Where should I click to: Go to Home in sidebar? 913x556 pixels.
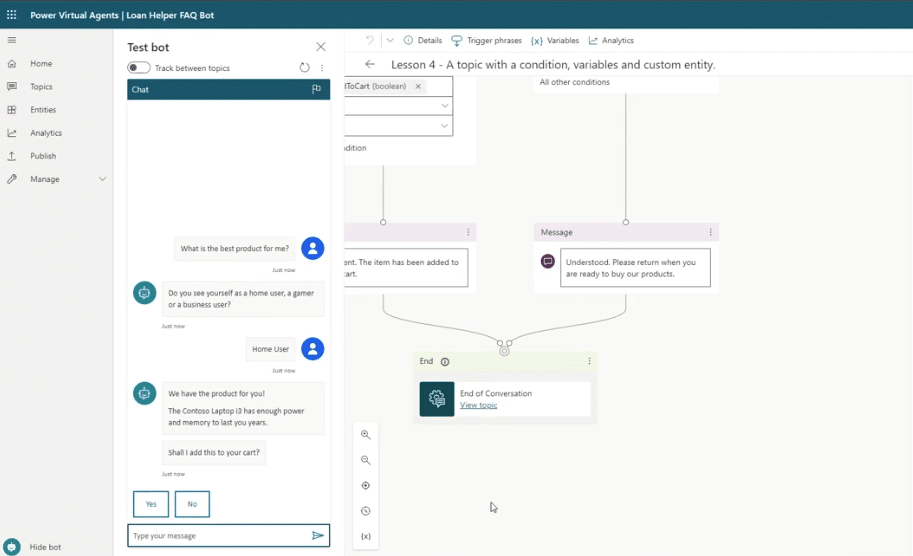tap(41, 63)
